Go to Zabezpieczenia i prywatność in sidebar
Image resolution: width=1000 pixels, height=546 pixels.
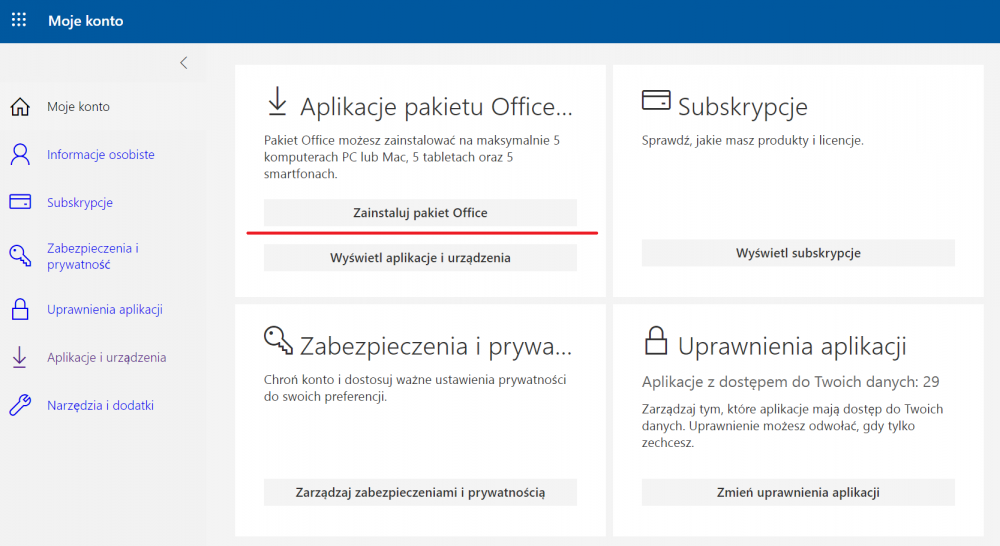(x=92, y=256)
